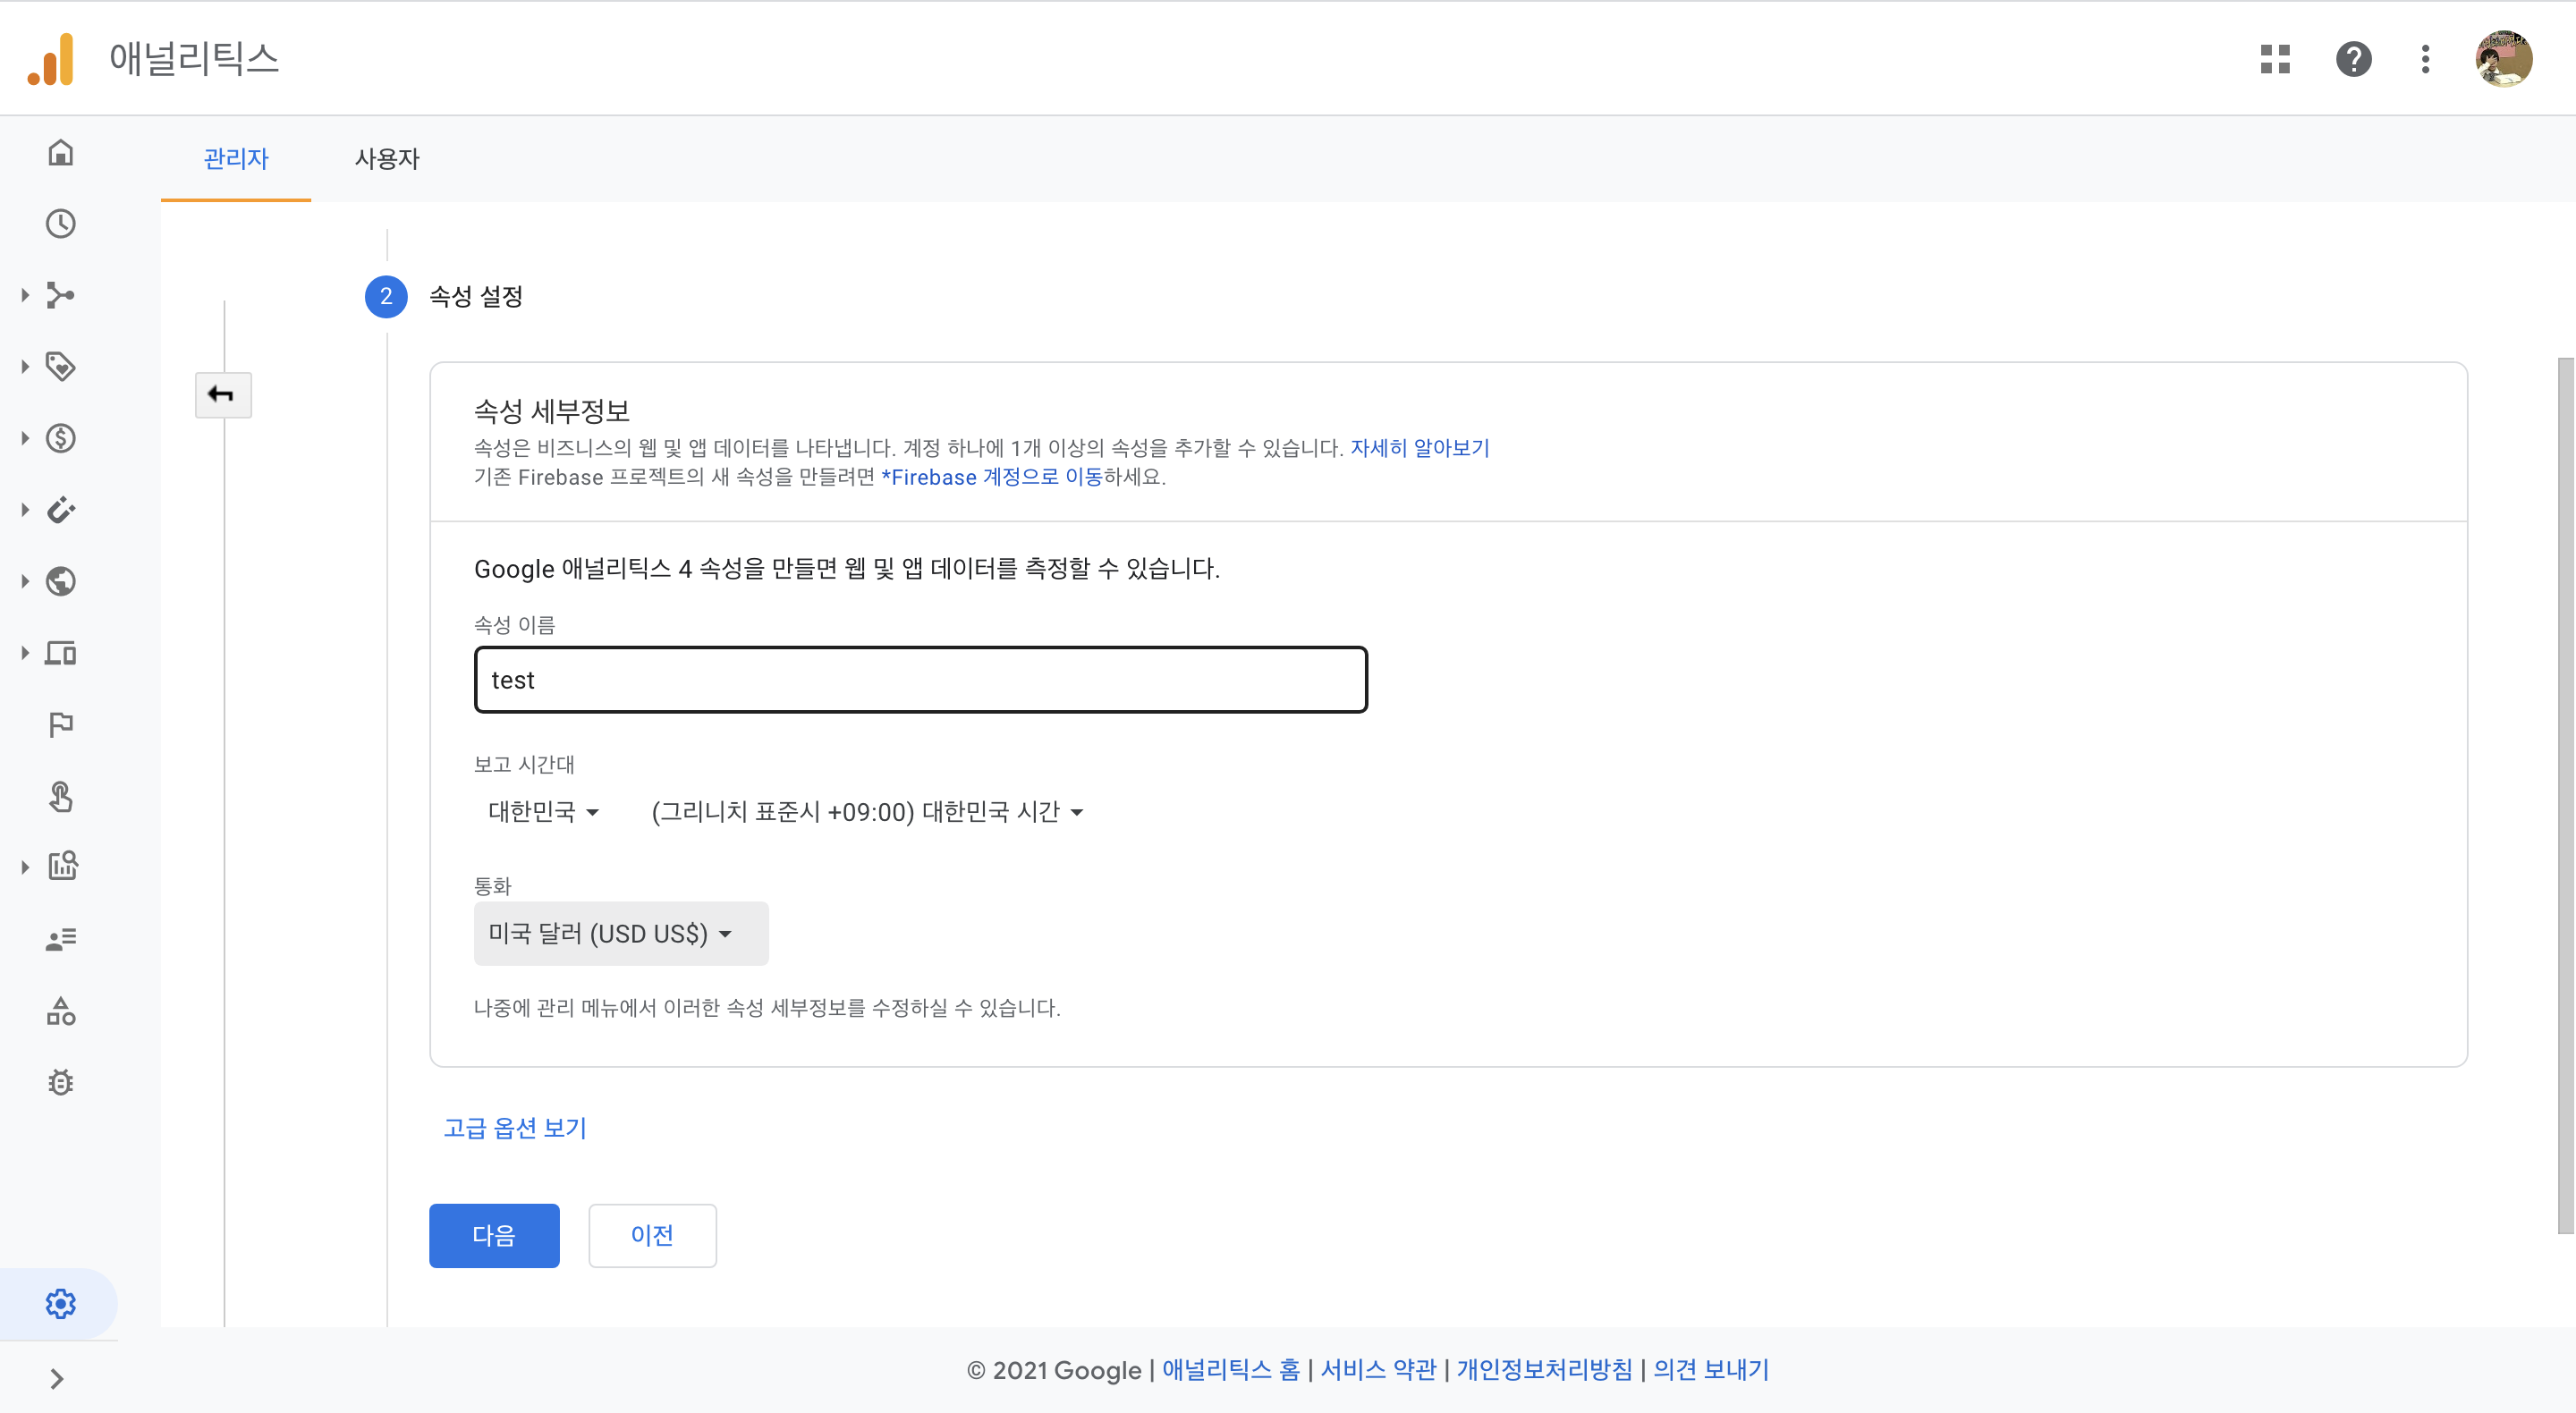The height and width of the screenshot is (1413, 2576).
Task: Click the 이전 button
Action: click(652, 1235)
